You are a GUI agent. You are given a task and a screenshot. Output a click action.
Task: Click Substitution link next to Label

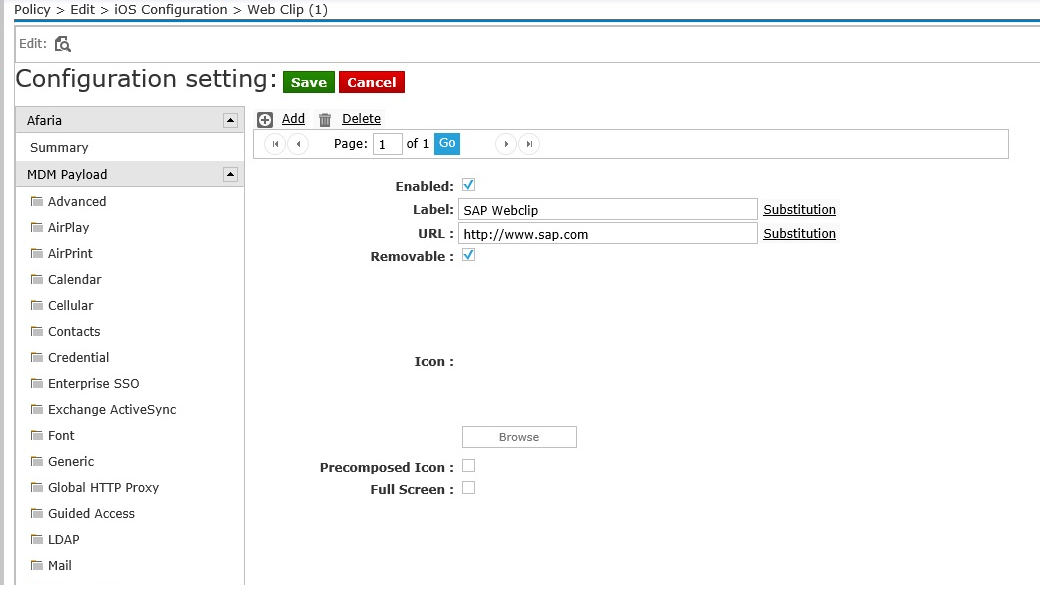[x=799, y=210]
